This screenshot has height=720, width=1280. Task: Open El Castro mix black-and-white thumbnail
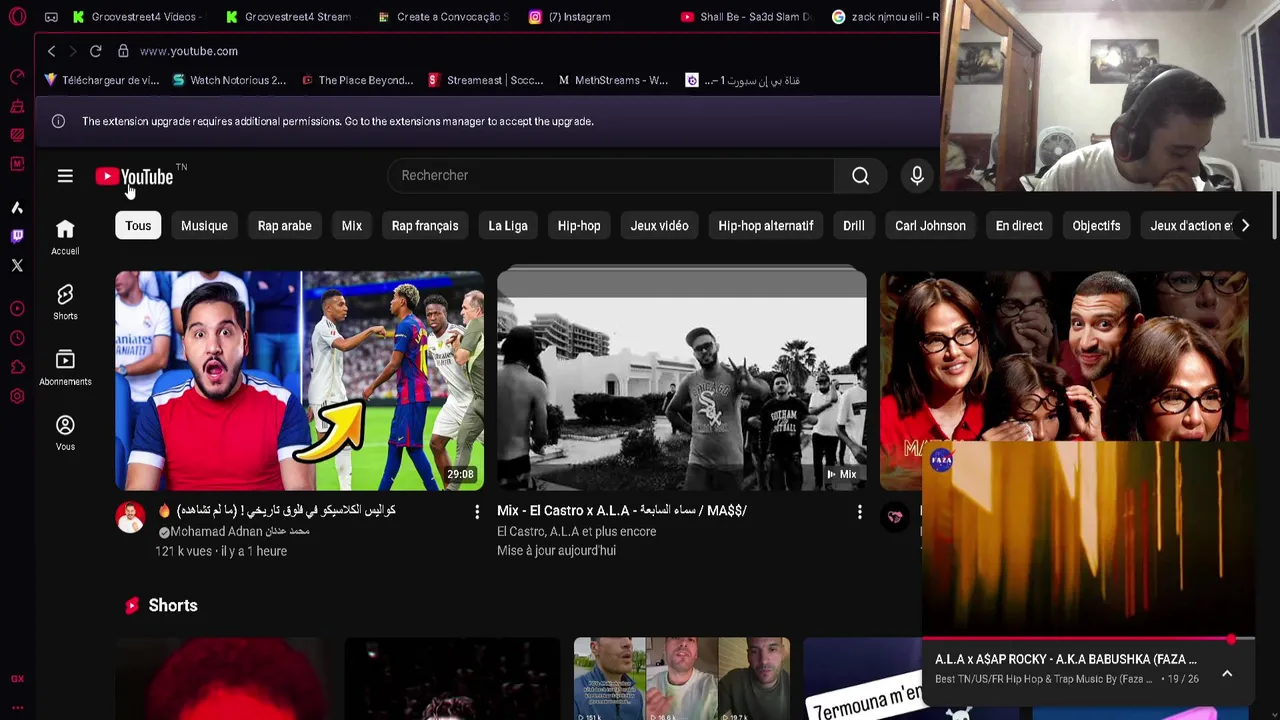pos(682,380)
